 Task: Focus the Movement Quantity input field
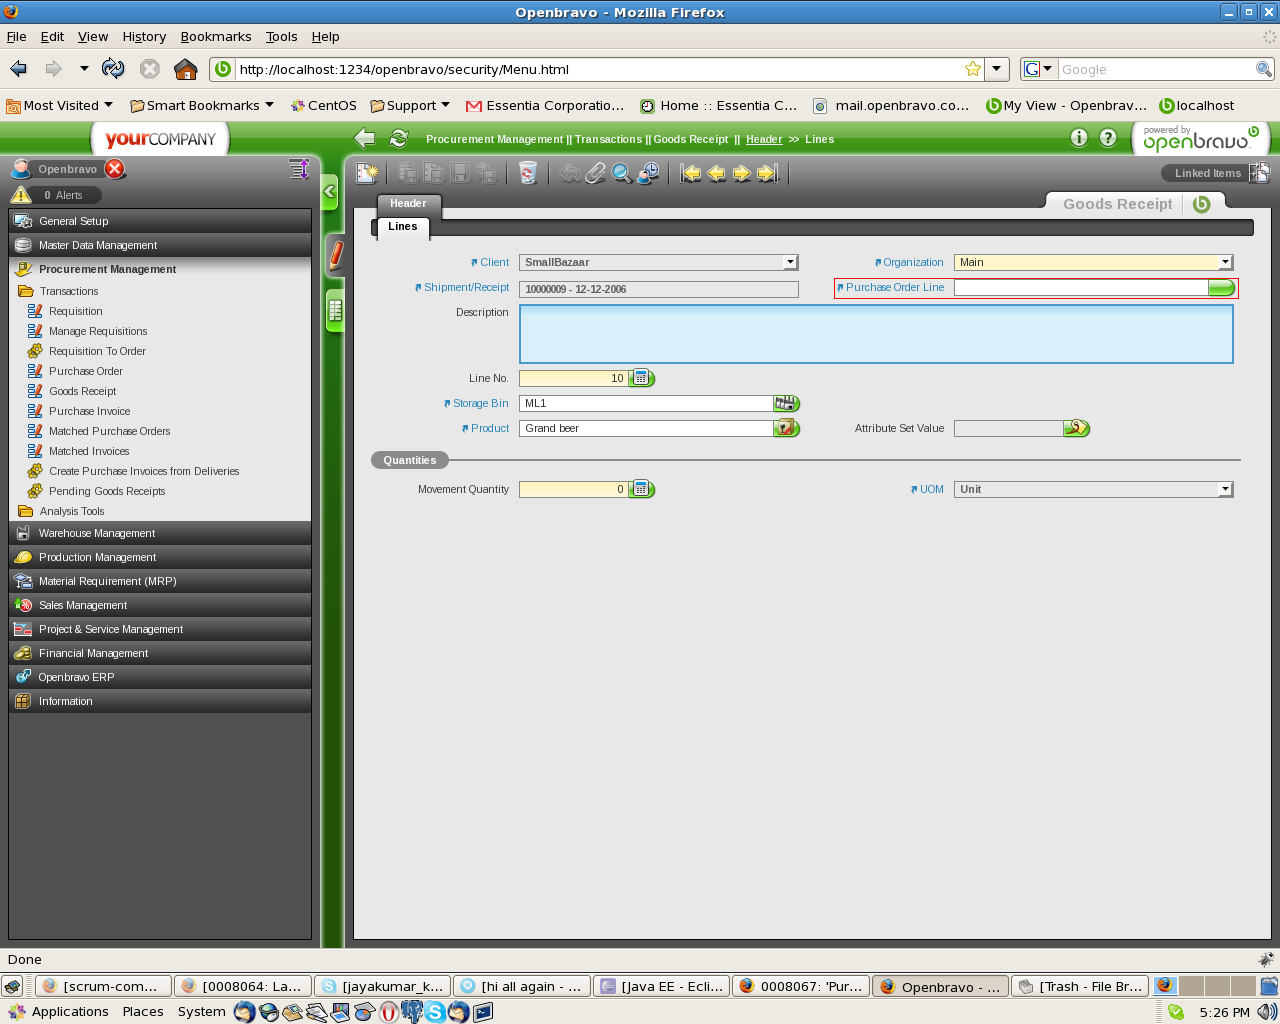coord(574,489)
